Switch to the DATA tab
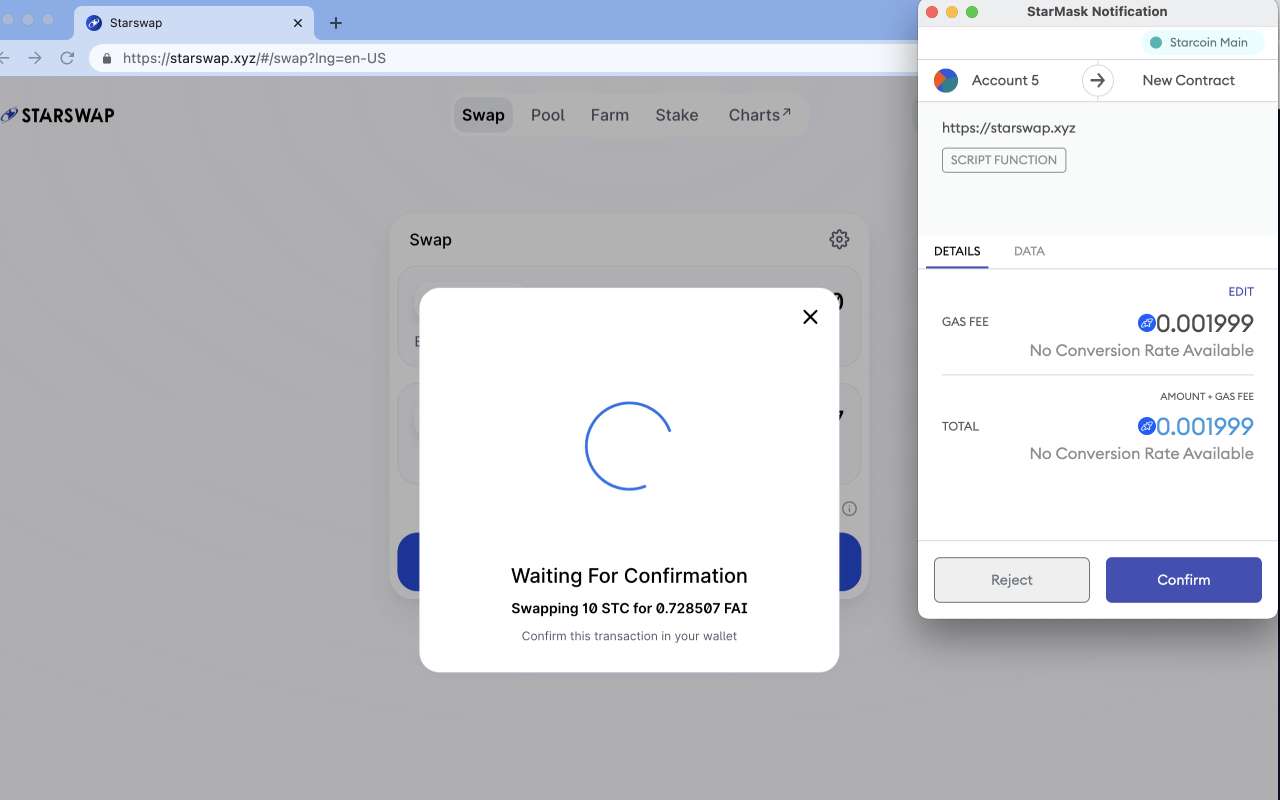Viewport: 1280px width, 800px height. (x=1029, y=251)
